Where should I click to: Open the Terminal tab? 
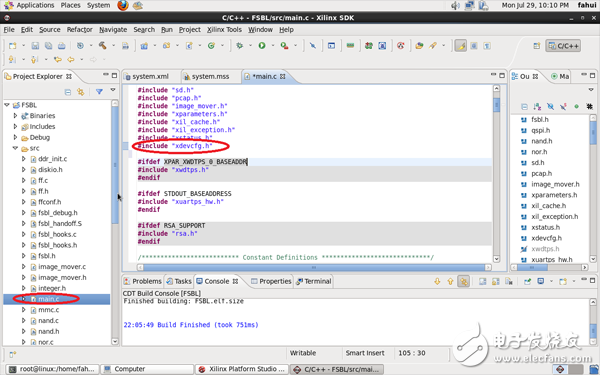tap(313, 281)
